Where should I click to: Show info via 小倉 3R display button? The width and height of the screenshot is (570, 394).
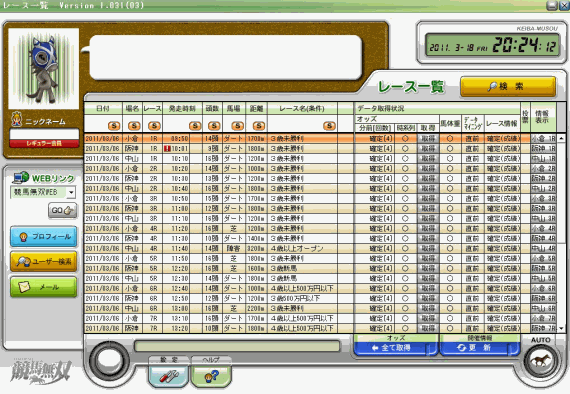click(543, 198)
